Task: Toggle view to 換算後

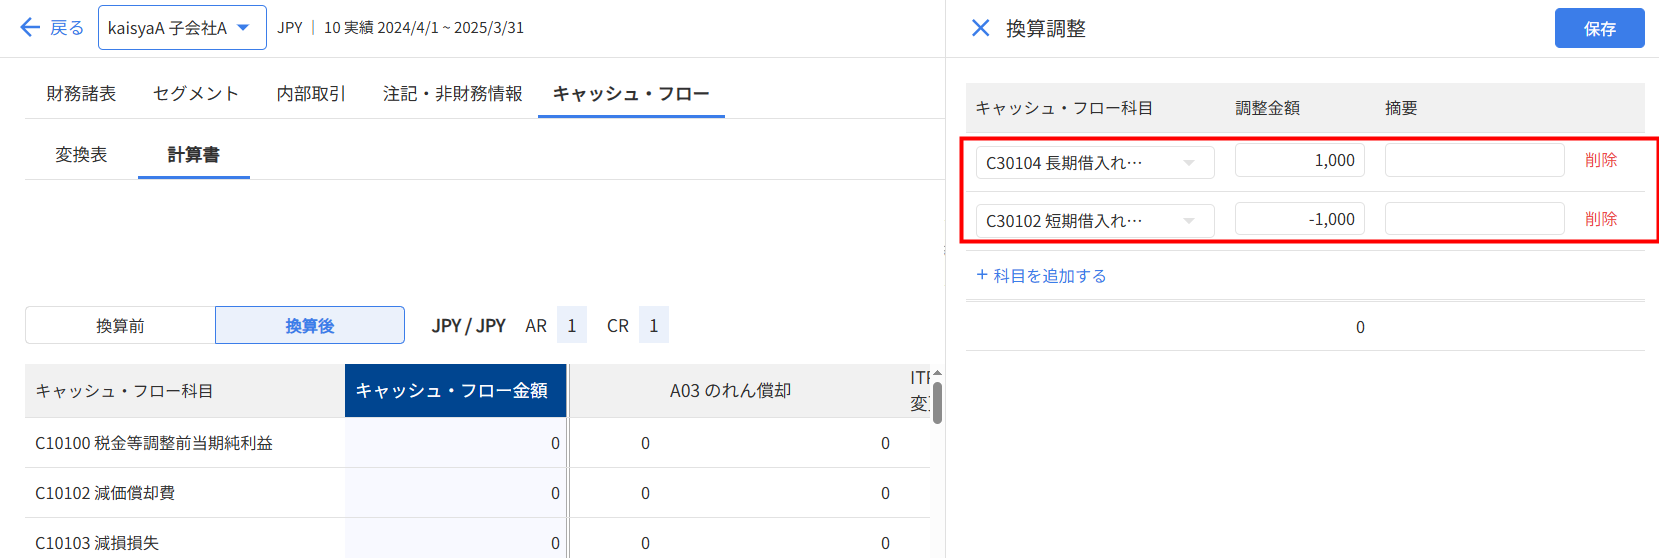Action: pos(310,325)
